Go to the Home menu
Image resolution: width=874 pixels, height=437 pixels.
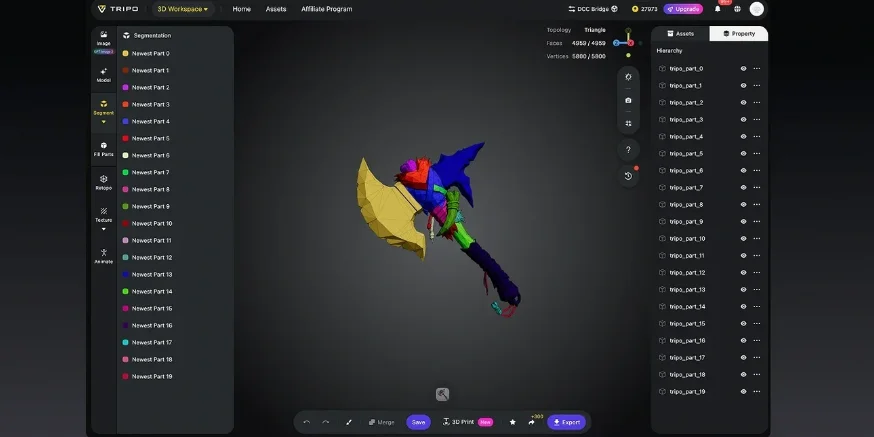coord(241,9)
